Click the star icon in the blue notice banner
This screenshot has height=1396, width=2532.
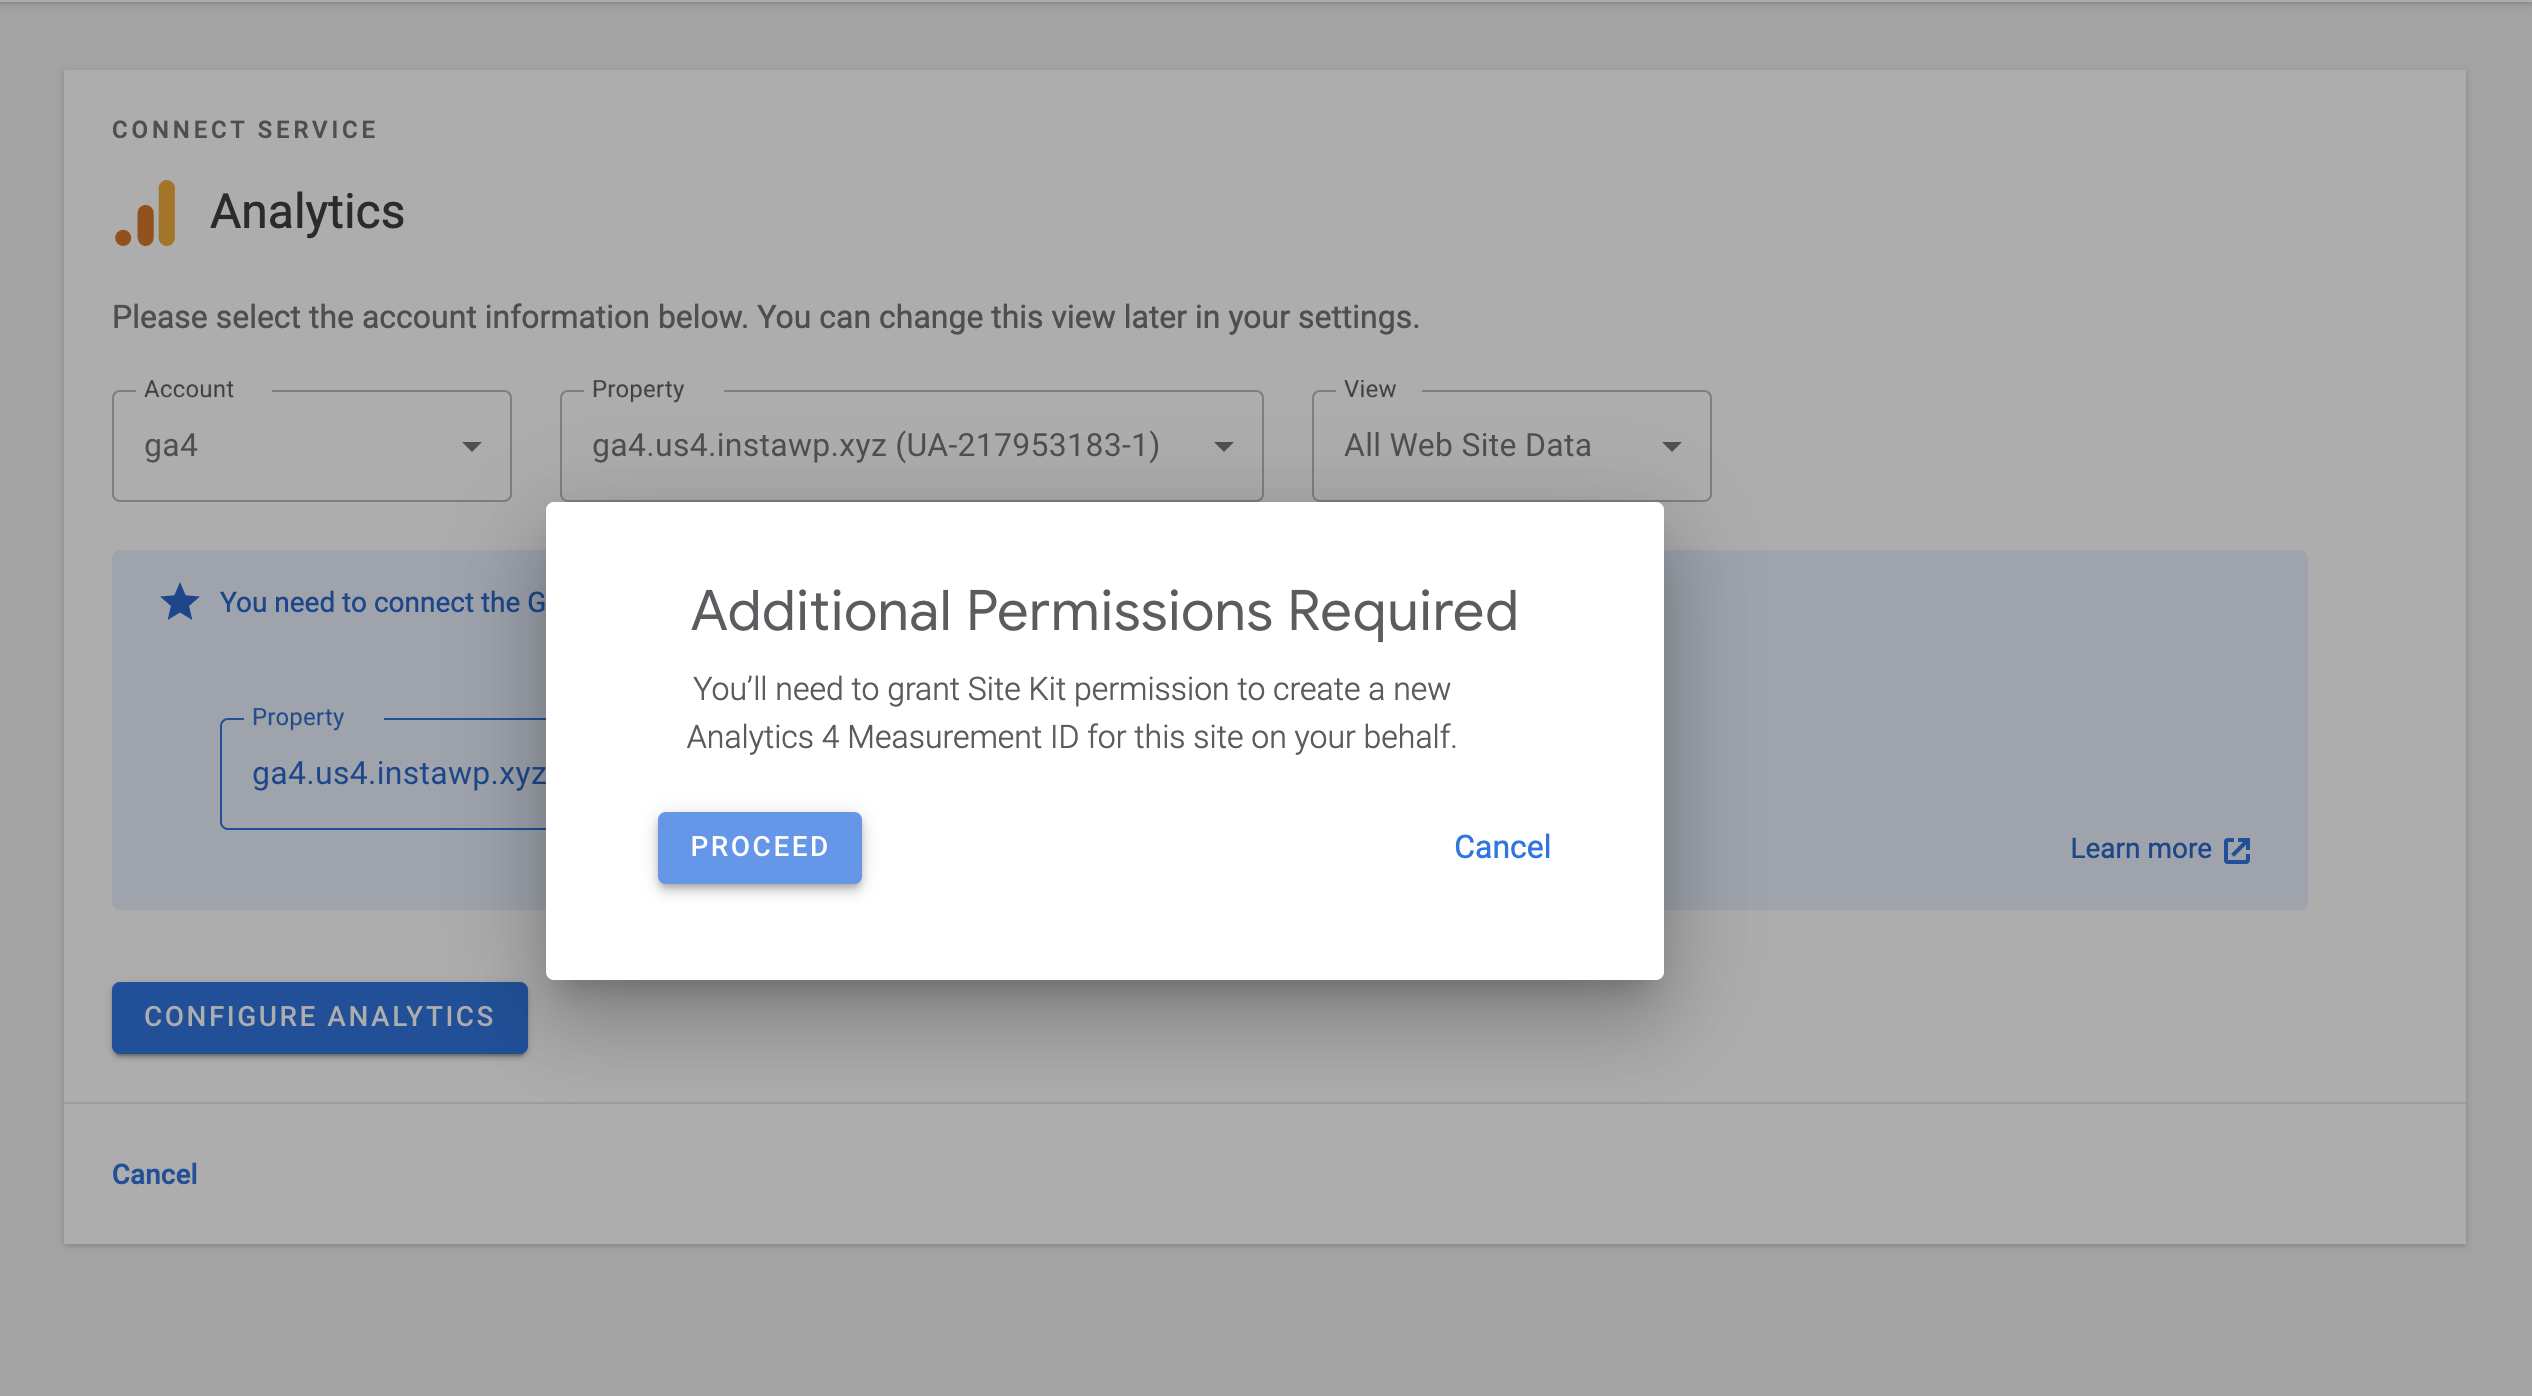click(x=178, y=601)
